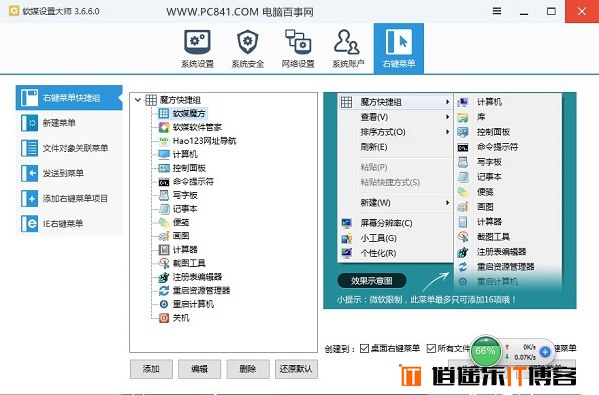
Task: Click the 命令提示符 icon in tree
Action: coord(164,182)
